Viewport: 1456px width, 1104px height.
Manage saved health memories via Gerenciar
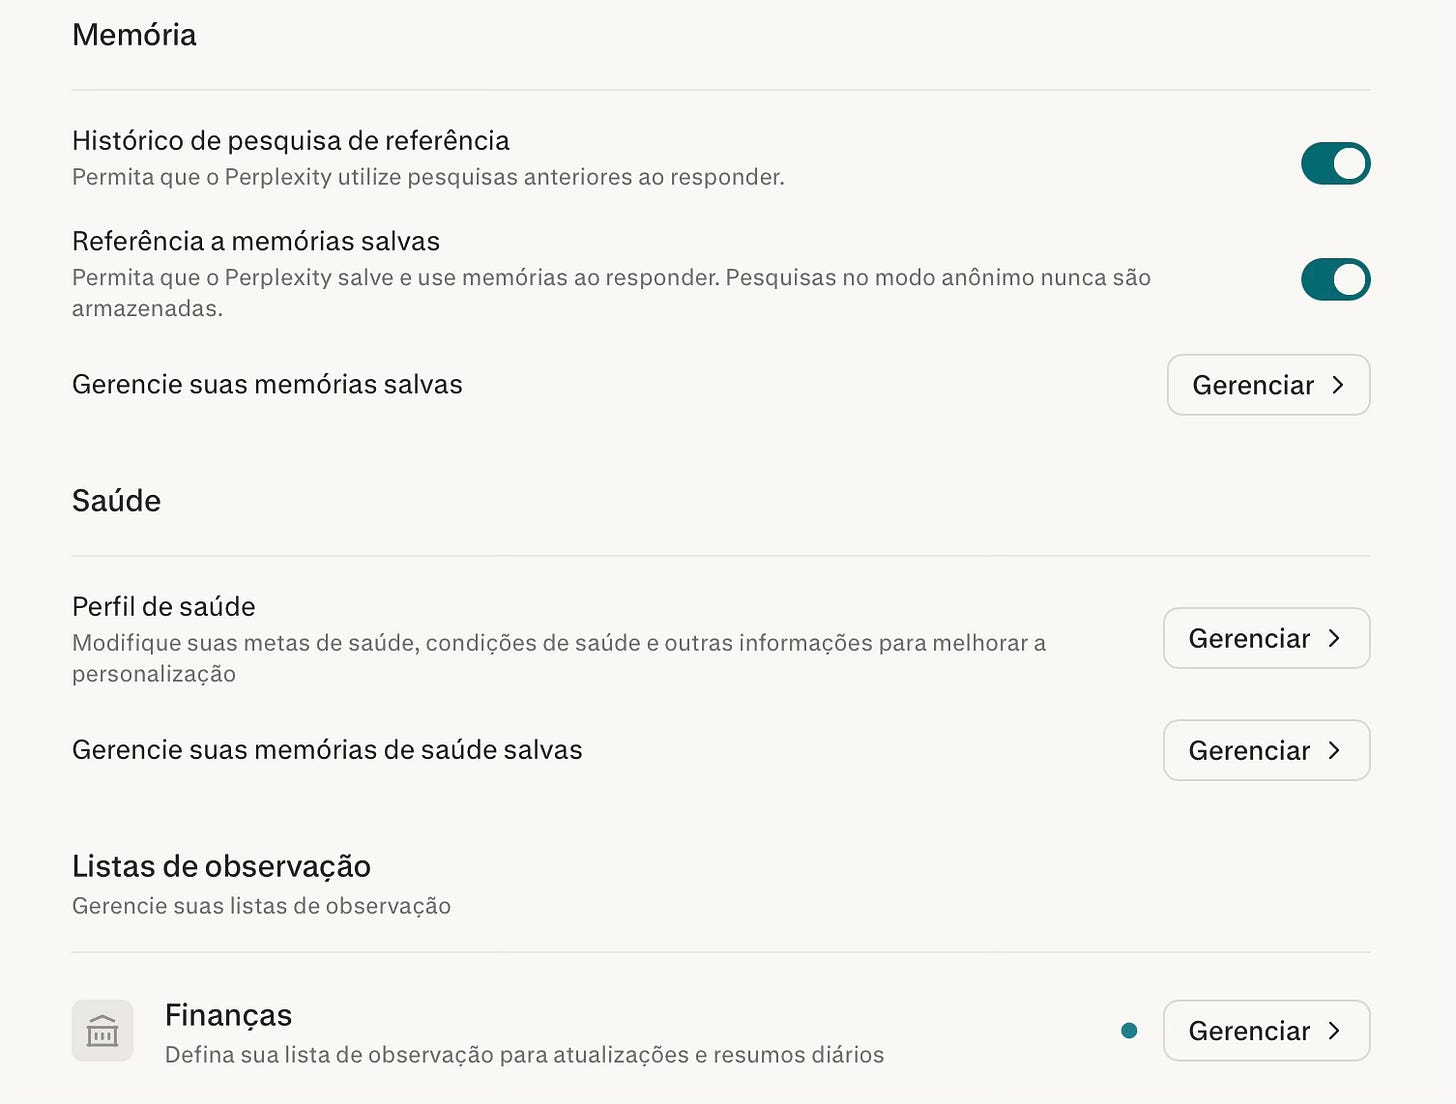coord(1266,750)
